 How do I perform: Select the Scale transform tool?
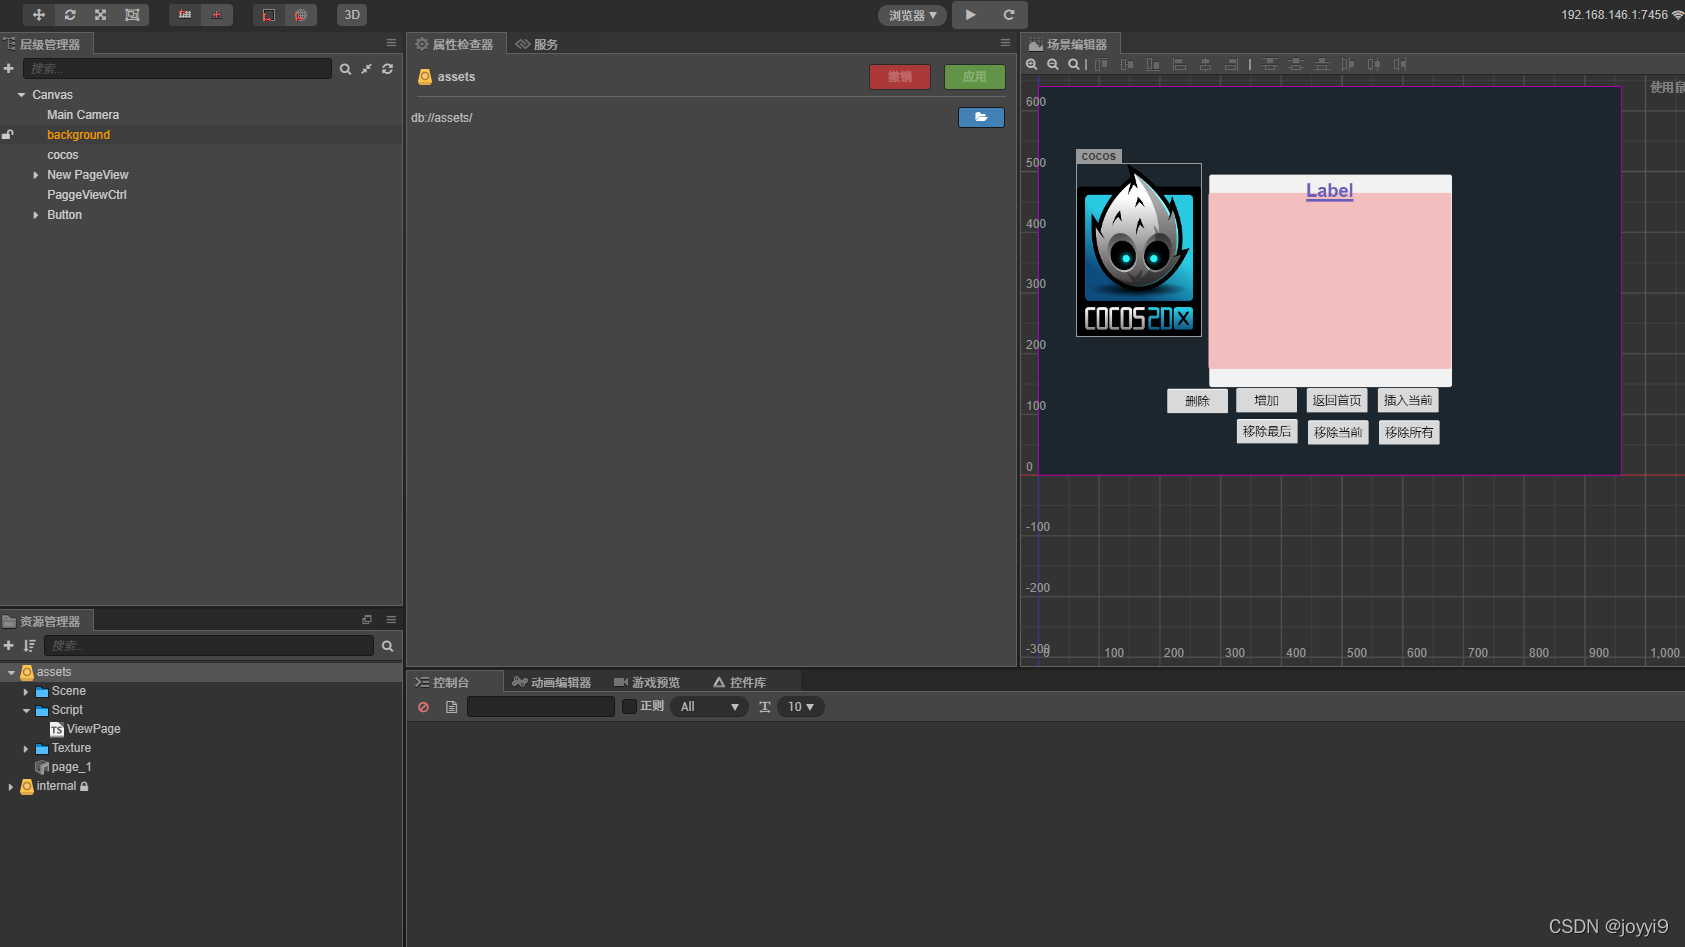point(101,15)
